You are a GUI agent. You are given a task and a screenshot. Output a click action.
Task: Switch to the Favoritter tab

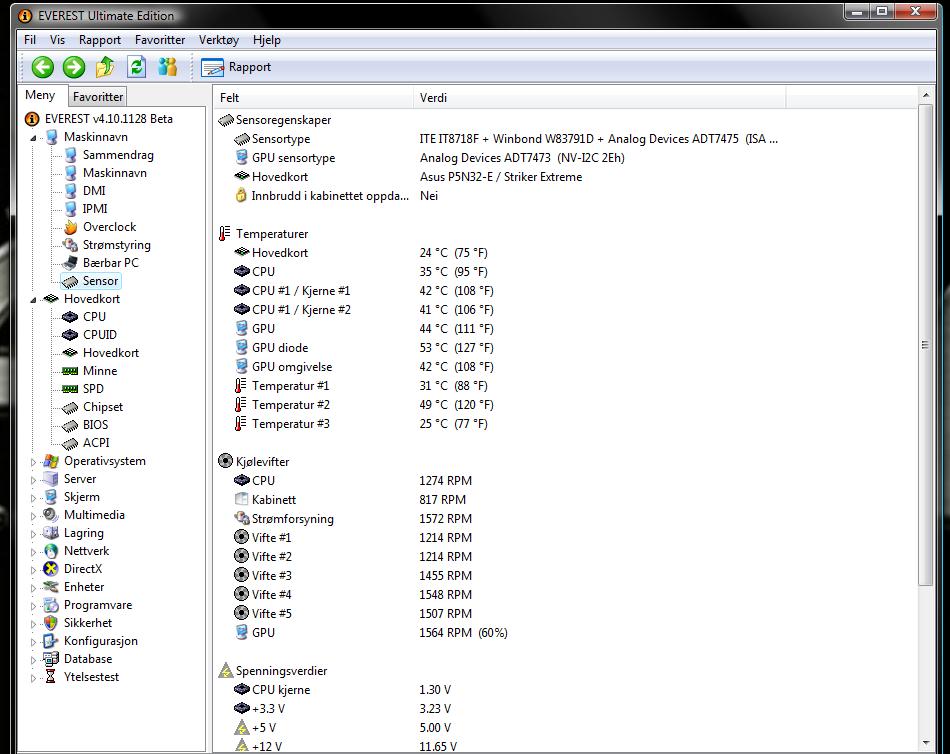click(98, 96)
